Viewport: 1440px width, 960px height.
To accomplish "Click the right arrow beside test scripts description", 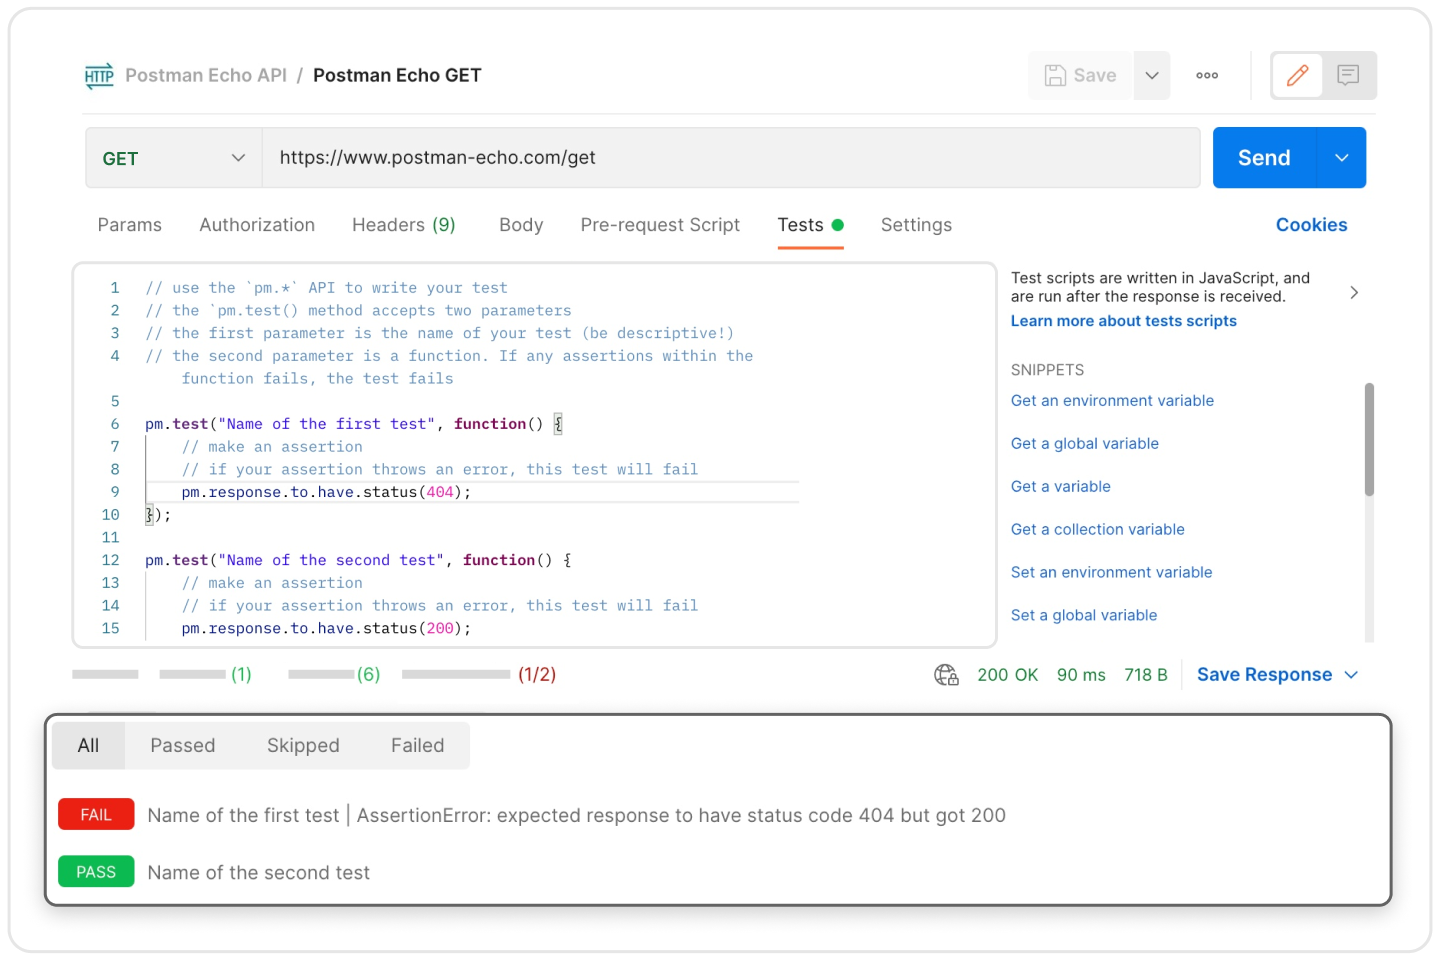I will 1355,292.
